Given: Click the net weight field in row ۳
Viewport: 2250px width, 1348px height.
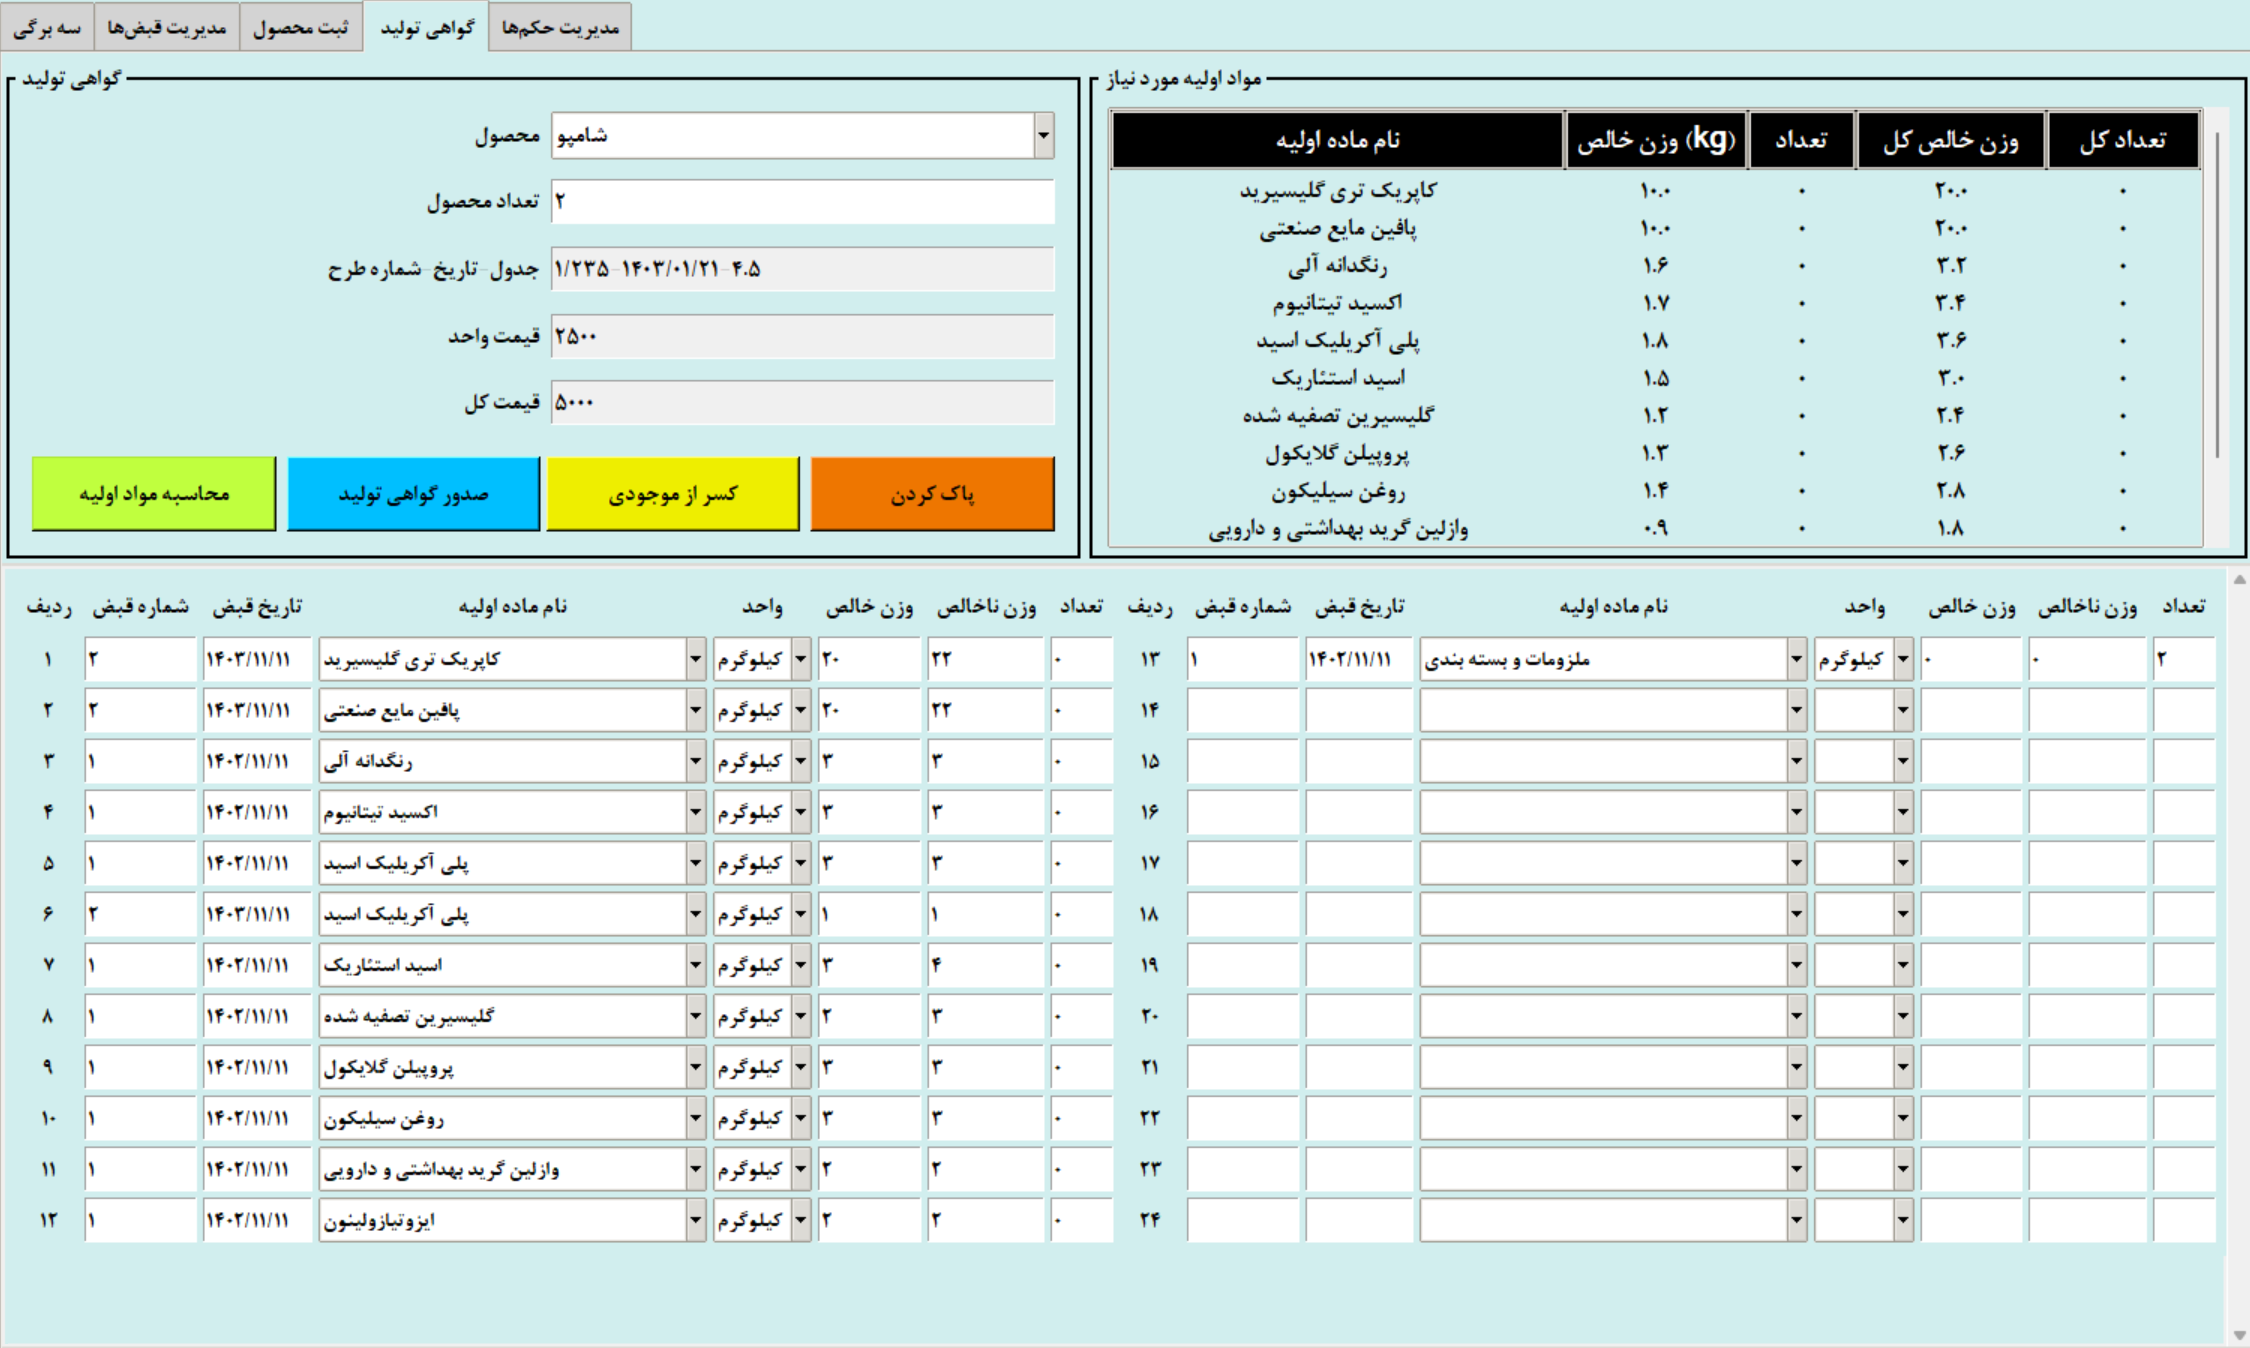Looking at the screenshot, I should [x=868, y=761].
